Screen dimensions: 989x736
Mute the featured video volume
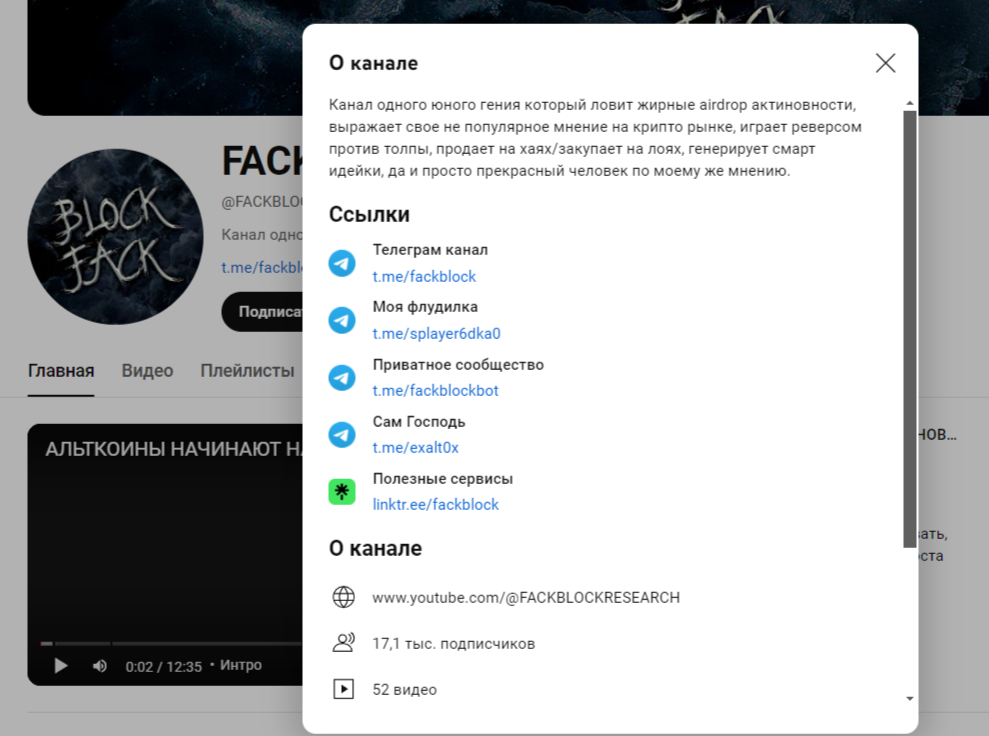(100, 666)
